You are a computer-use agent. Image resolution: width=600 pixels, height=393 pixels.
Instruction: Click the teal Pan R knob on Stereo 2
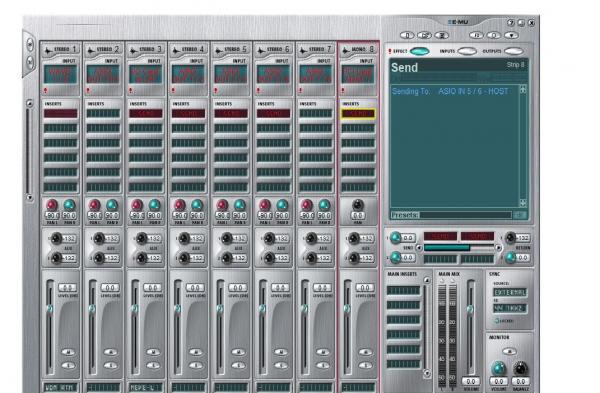(112, 205)
